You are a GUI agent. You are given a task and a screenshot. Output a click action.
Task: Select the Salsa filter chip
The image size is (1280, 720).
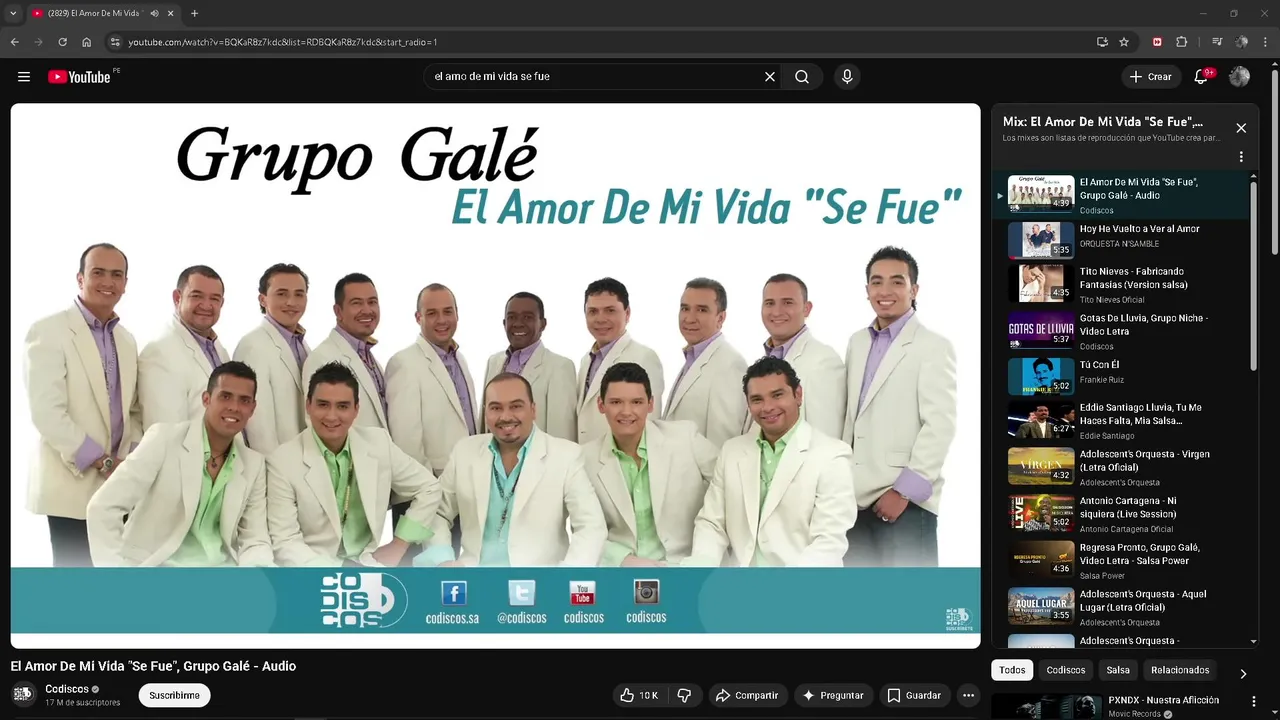coord(1118,670)
